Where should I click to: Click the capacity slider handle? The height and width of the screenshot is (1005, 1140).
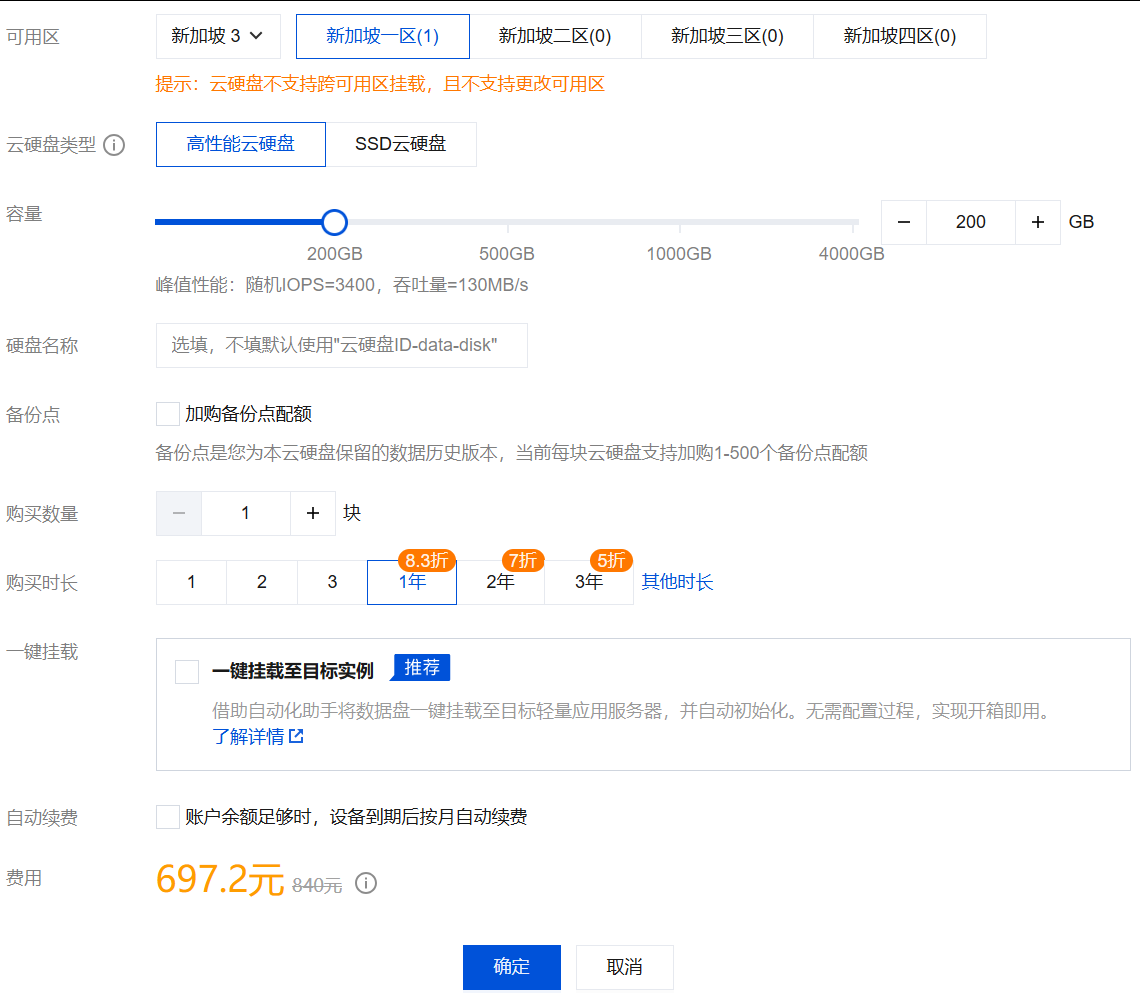tap(334, 222)
